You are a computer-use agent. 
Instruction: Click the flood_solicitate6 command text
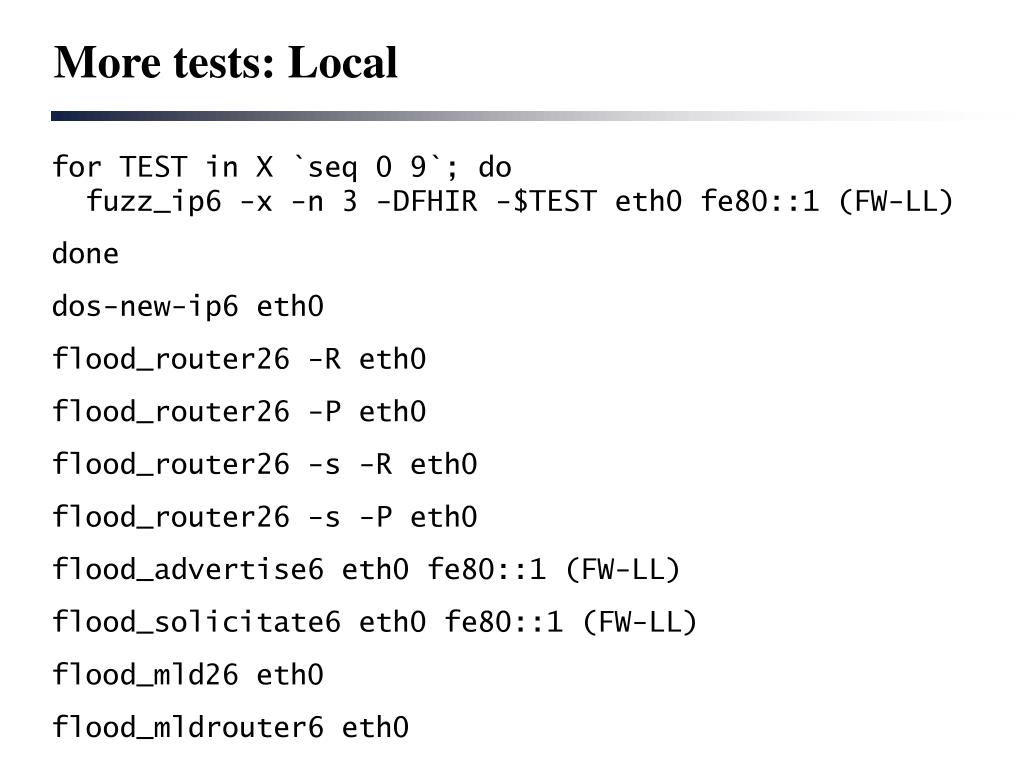point(197,622)
